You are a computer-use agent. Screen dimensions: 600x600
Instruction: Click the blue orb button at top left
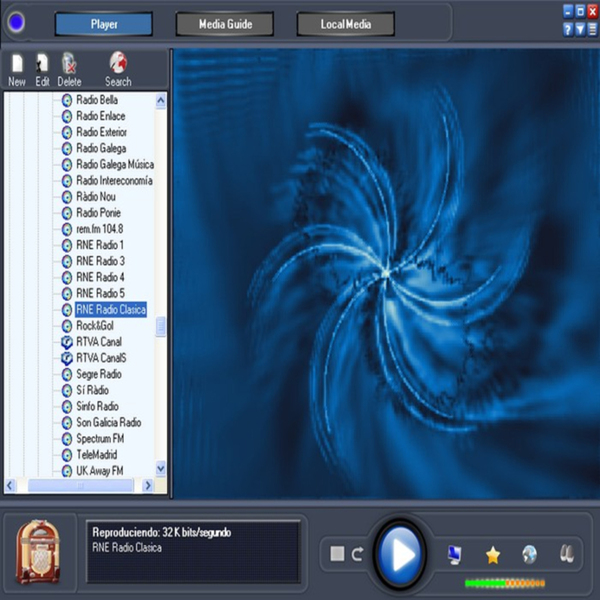tap(16, 22)
